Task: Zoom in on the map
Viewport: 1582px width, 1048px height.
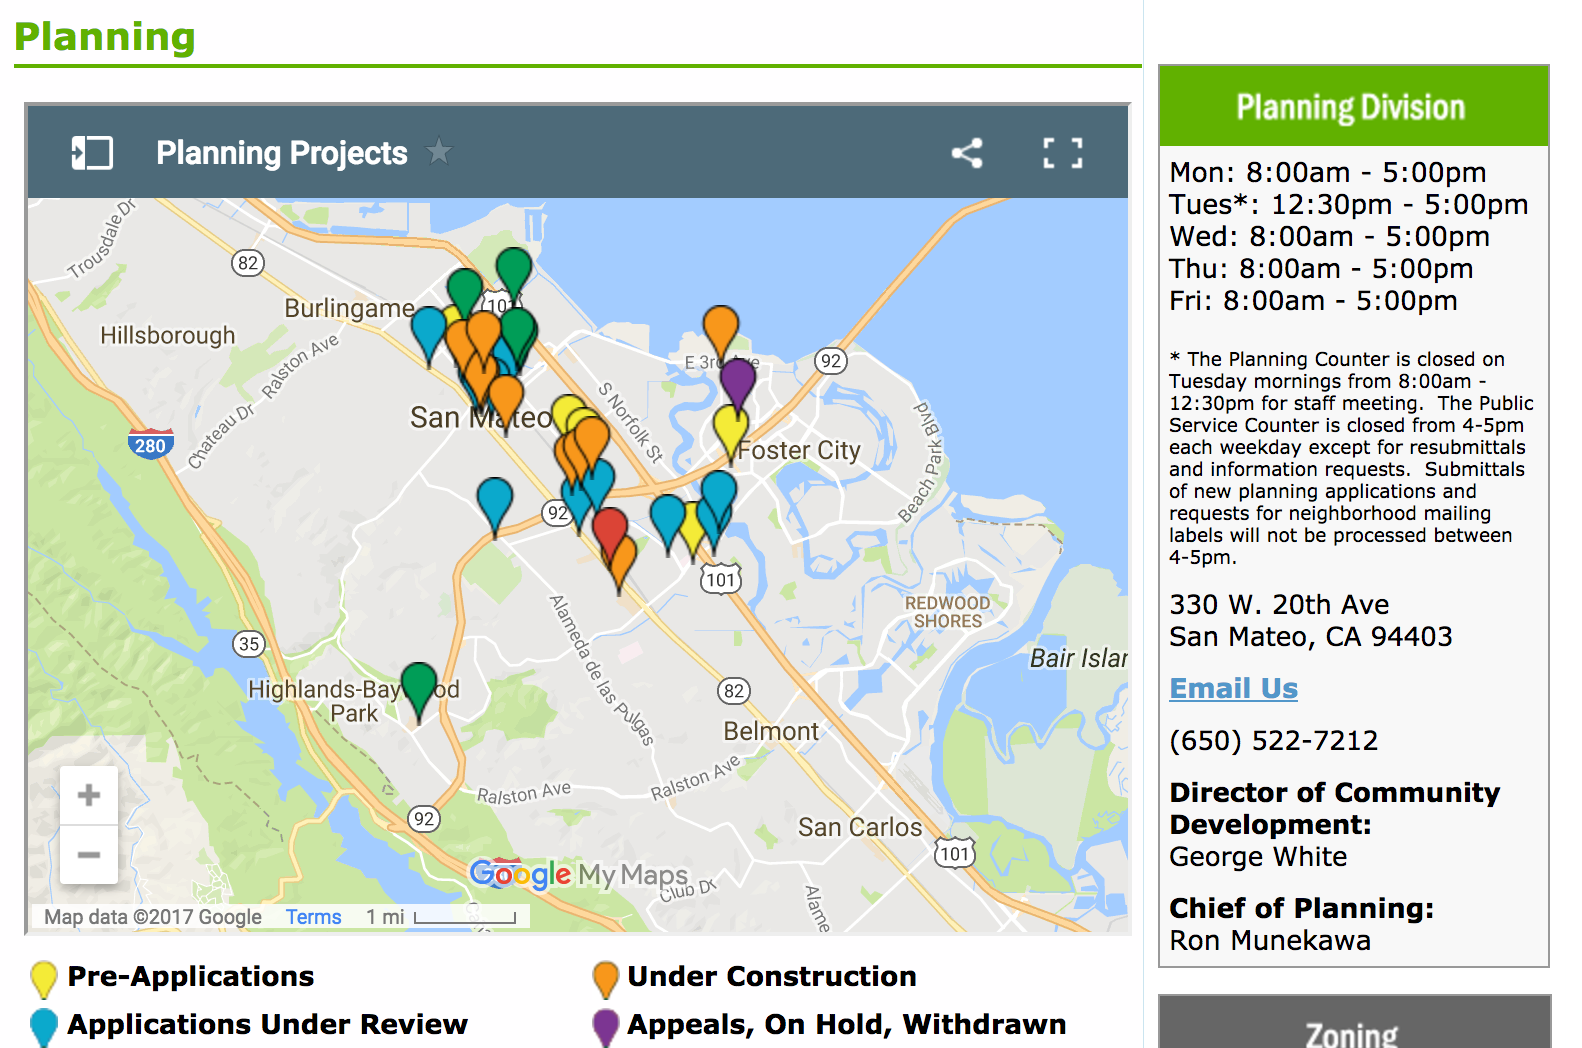Action: 89,795
